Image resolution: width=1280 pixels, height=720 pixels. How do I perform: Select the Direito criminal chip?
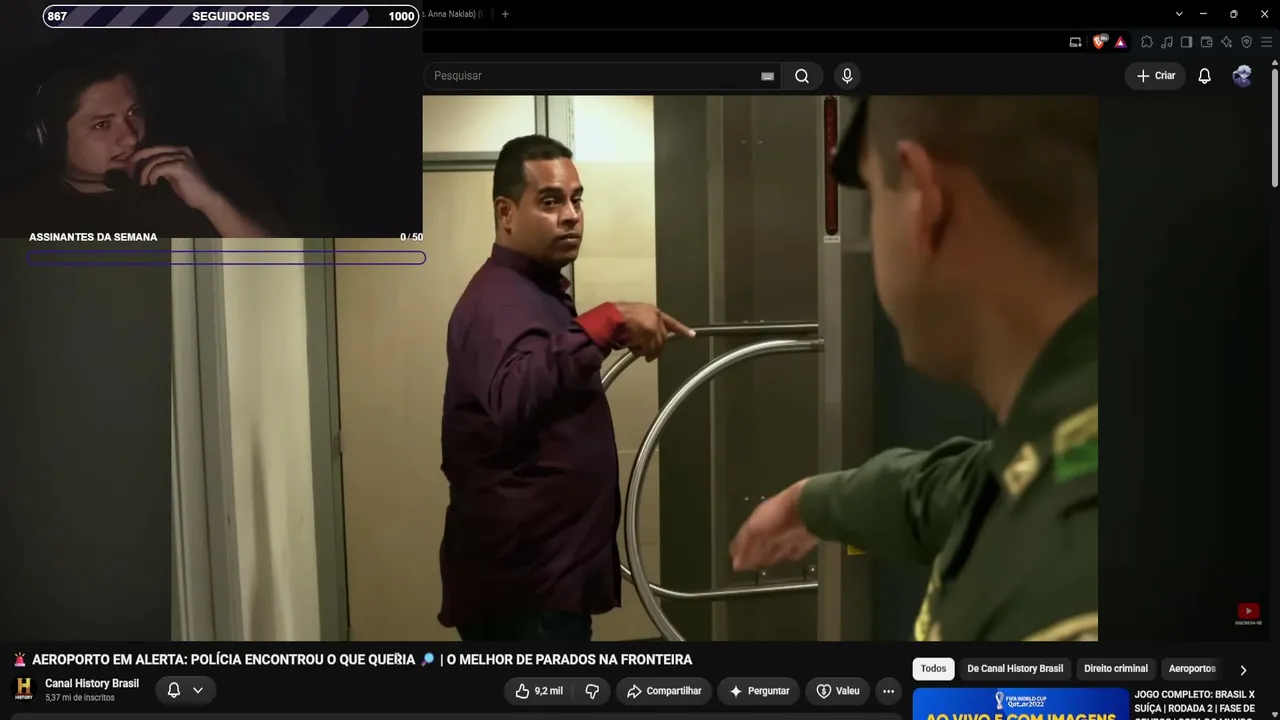point(1116,669)
